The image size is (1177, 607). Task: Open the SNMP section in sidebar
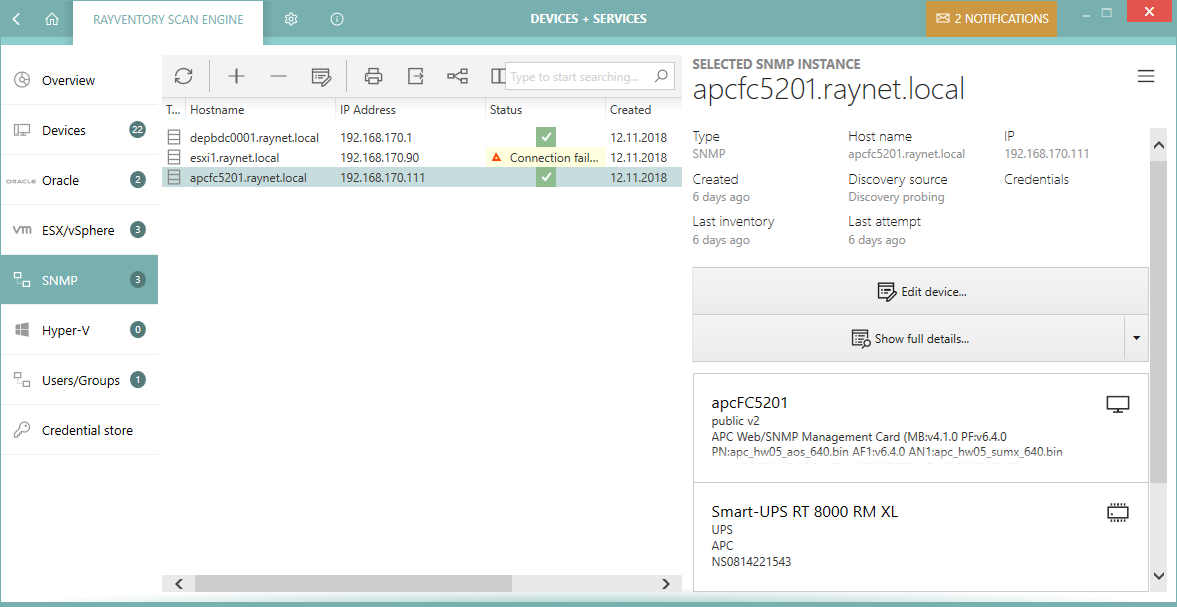tap(79, 281)
